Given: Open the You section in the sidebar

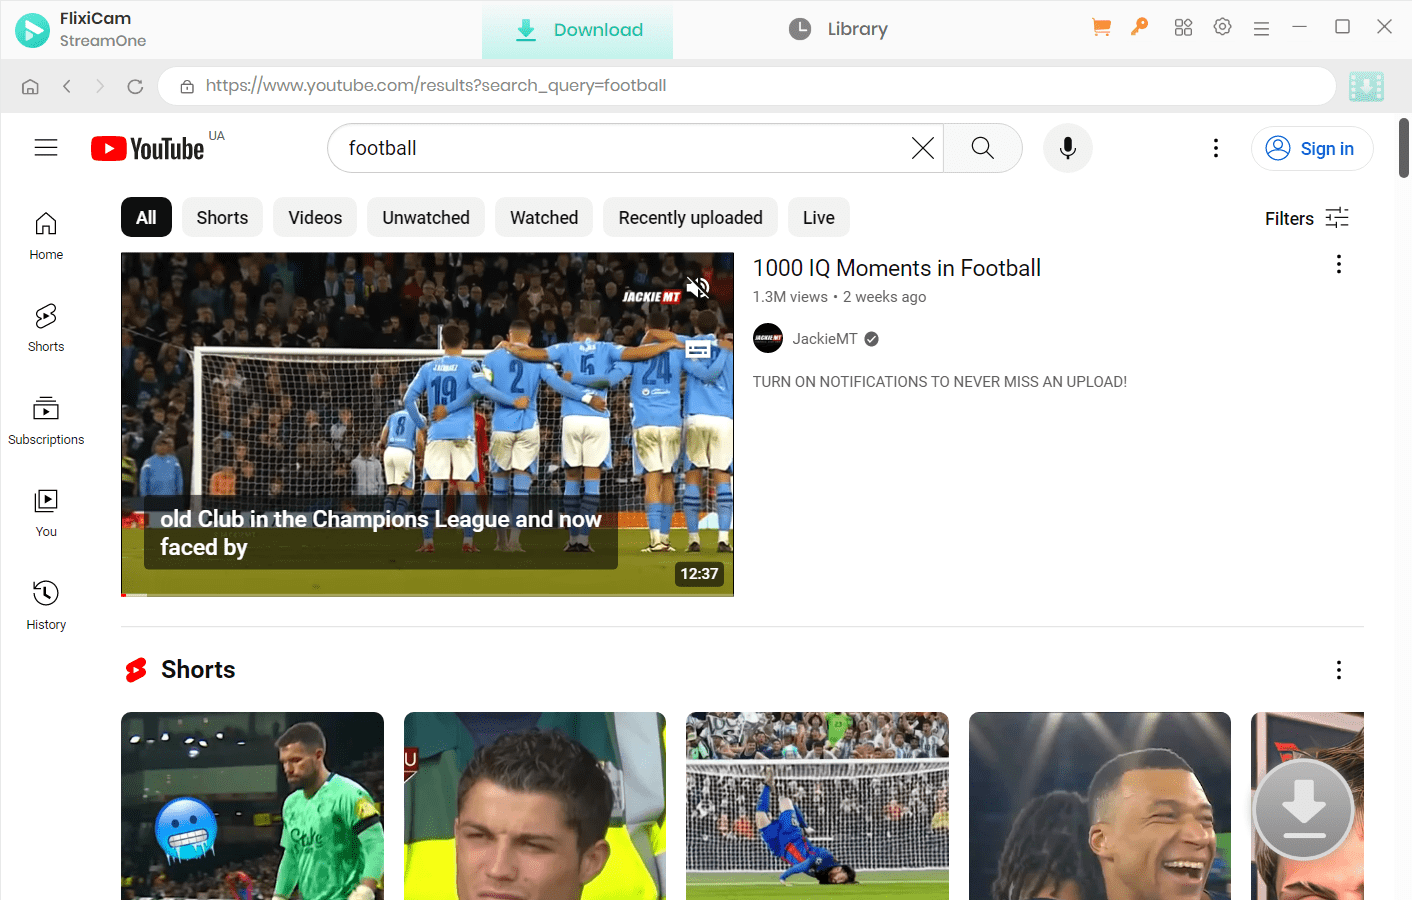Looking at the screenshot, I should tap(46, 513).
